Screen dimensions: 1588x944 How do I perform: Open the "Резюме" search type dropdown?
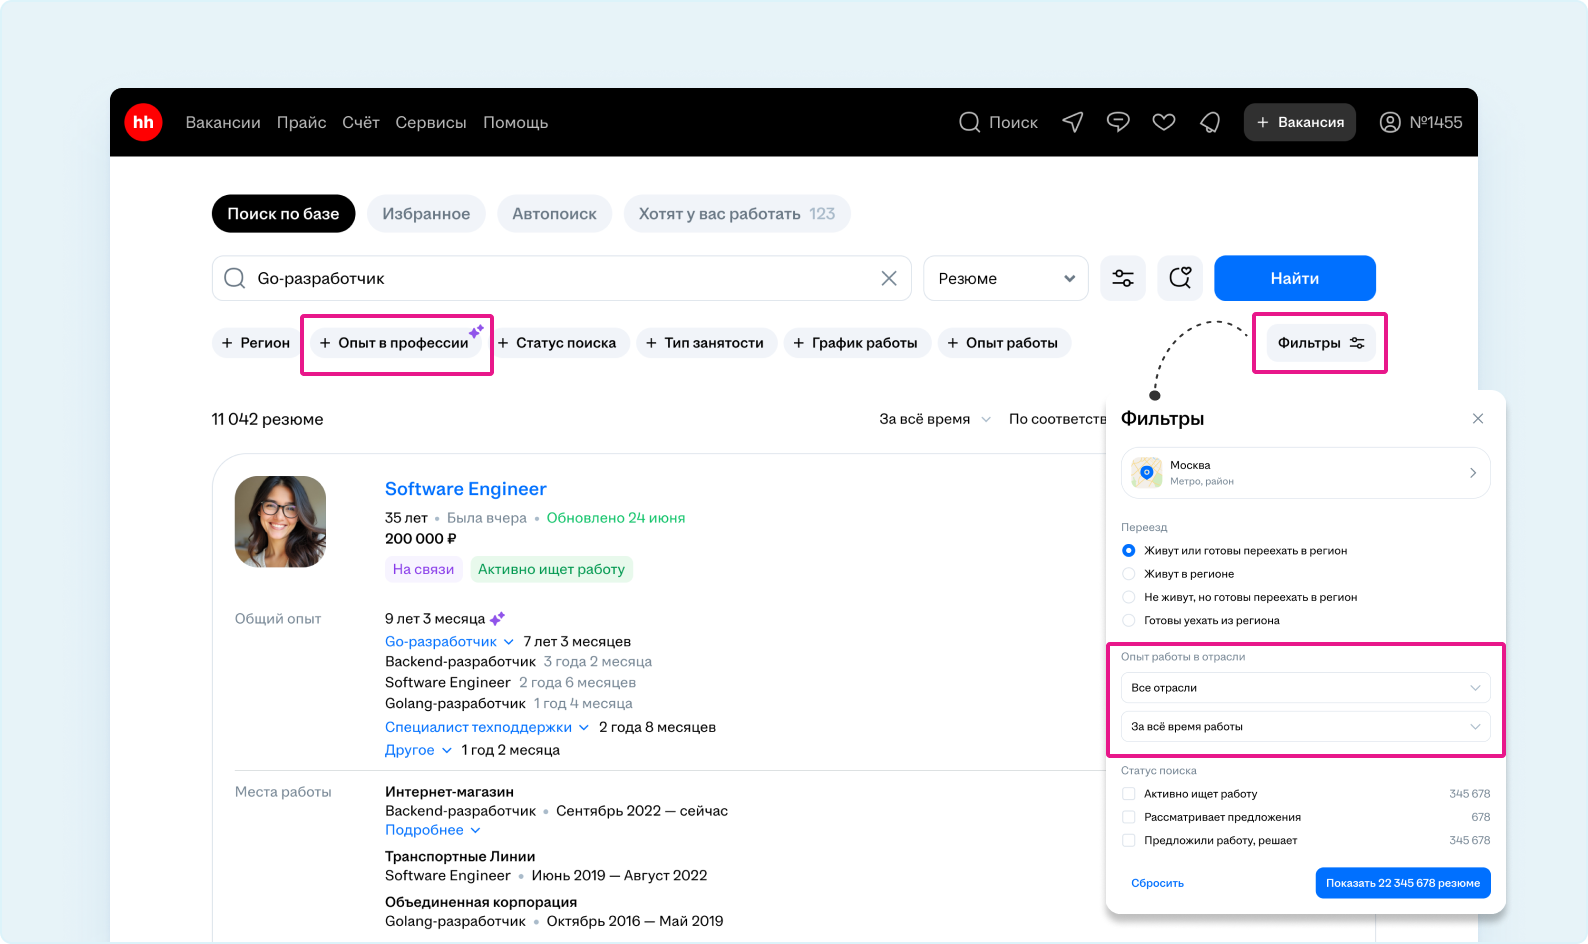coord(1005,278)
